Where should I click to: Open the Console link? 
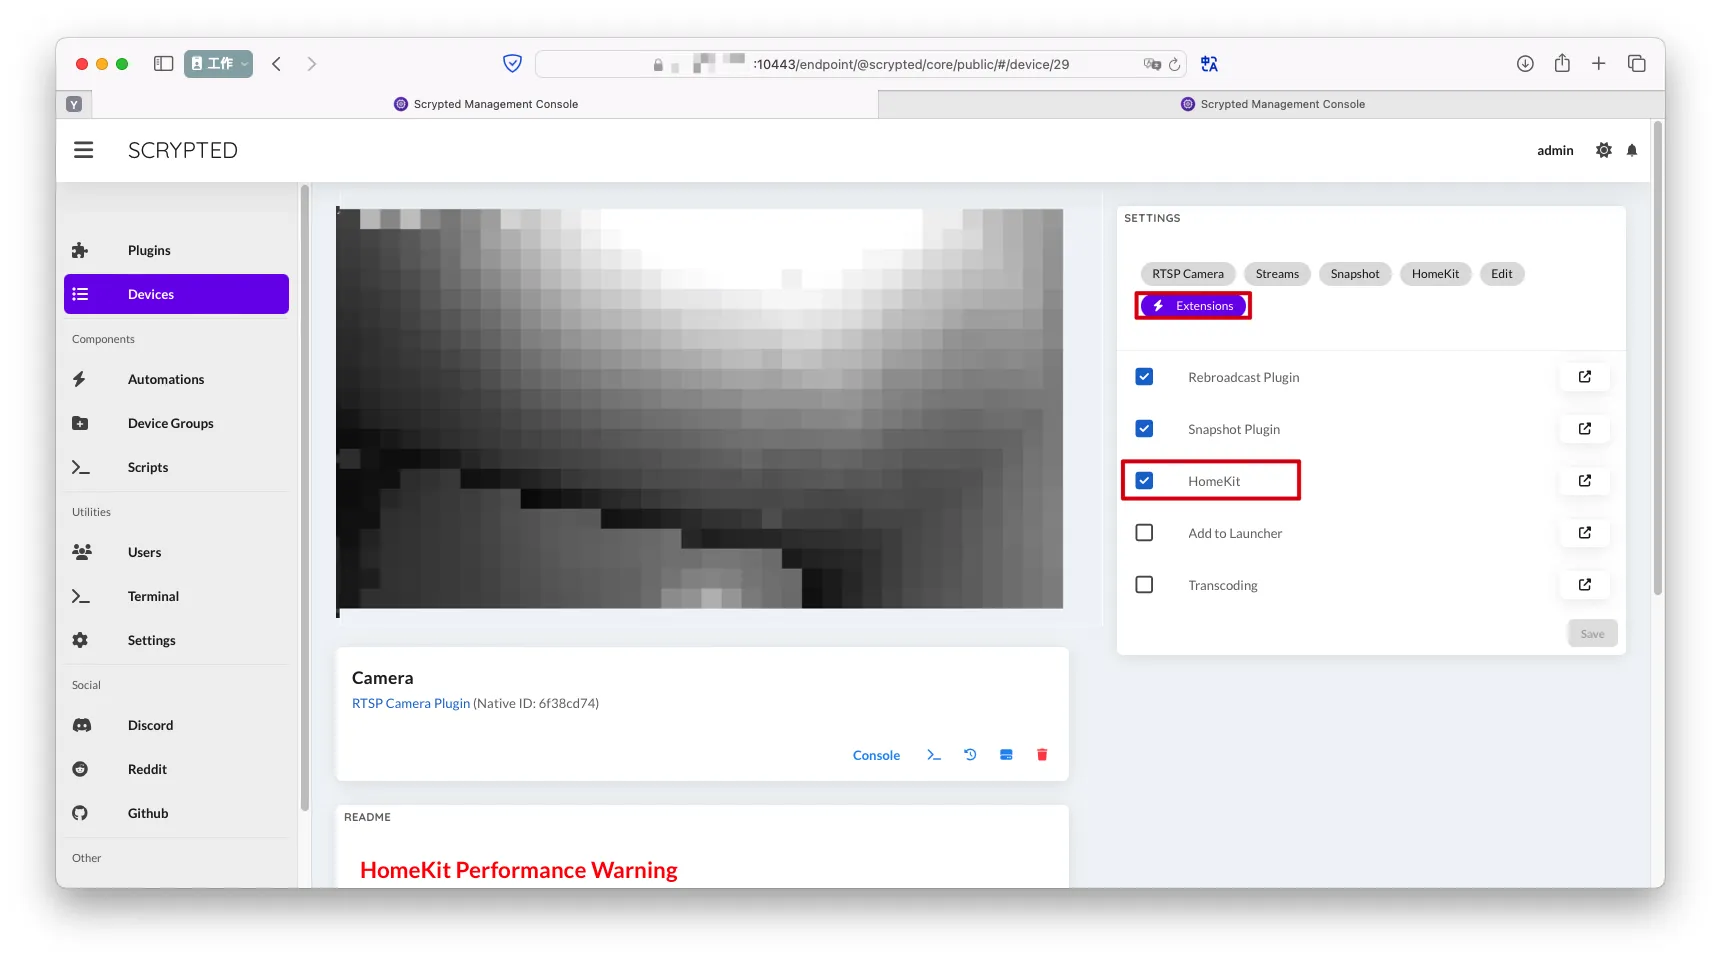(876, 756)
